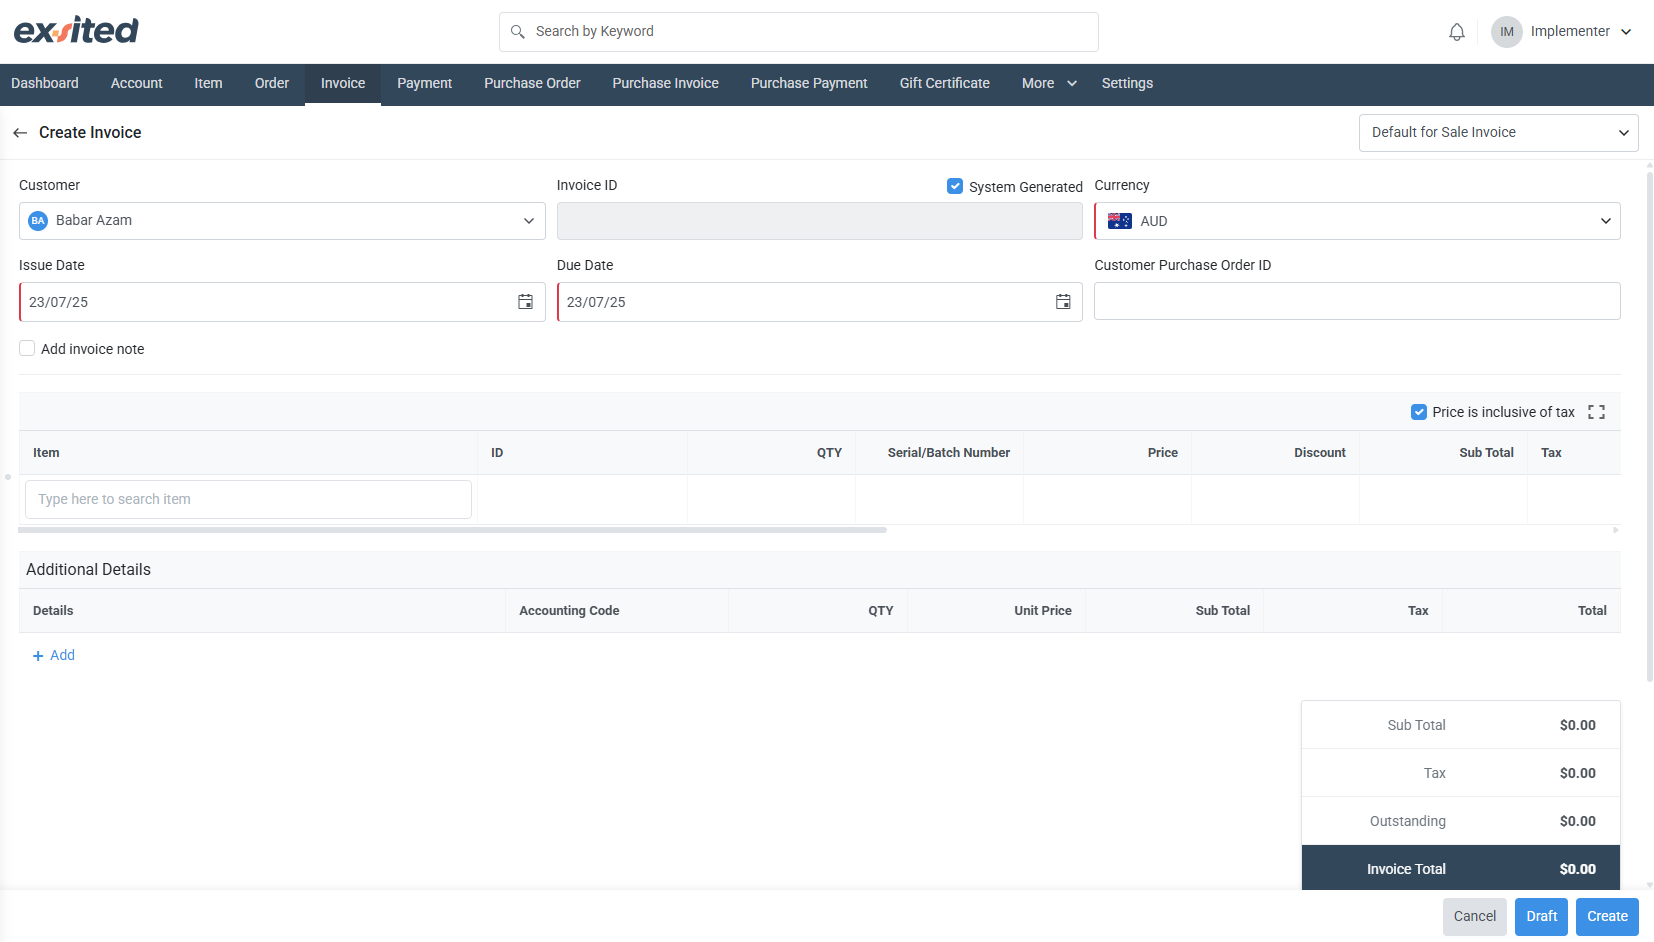Click the Add link under Additional Details
1654x942 pixels.
pos(54,656)
